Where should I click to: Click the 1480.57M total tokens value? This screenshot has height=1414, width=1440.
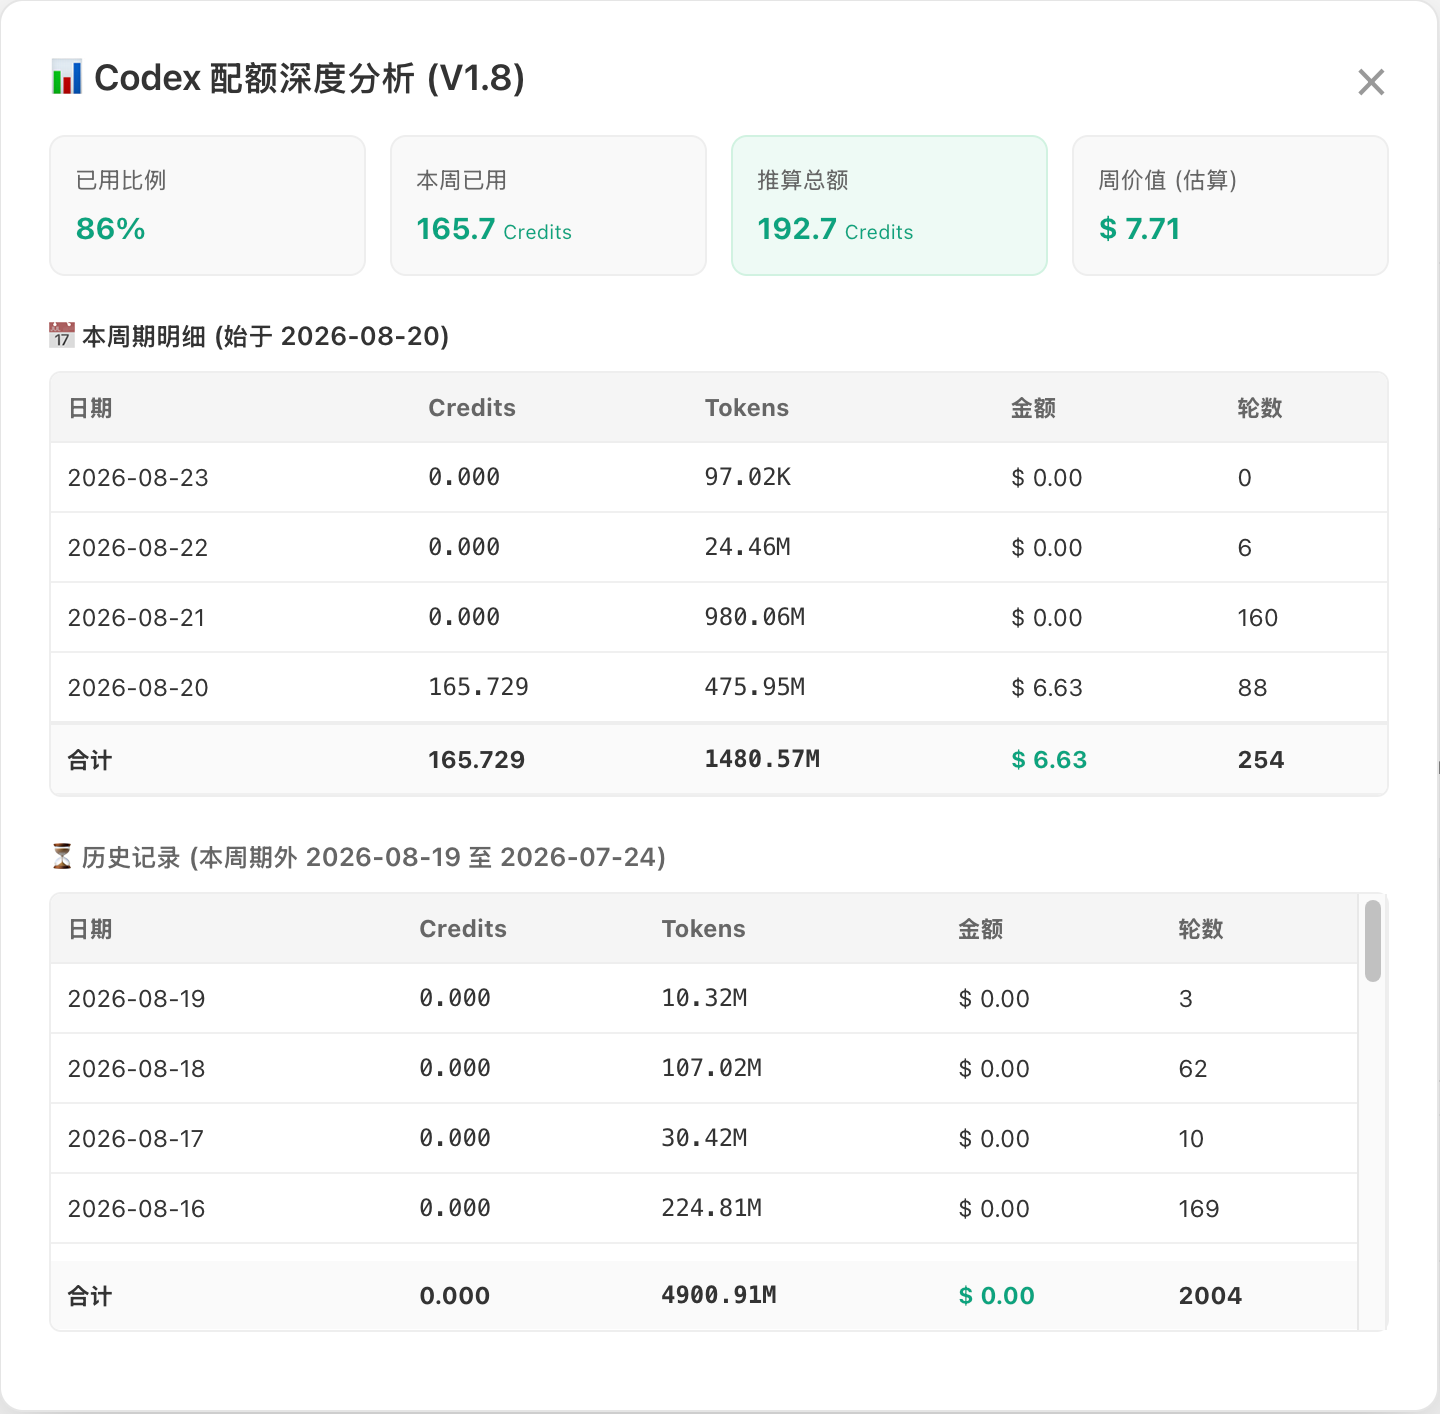click(762, 759)
